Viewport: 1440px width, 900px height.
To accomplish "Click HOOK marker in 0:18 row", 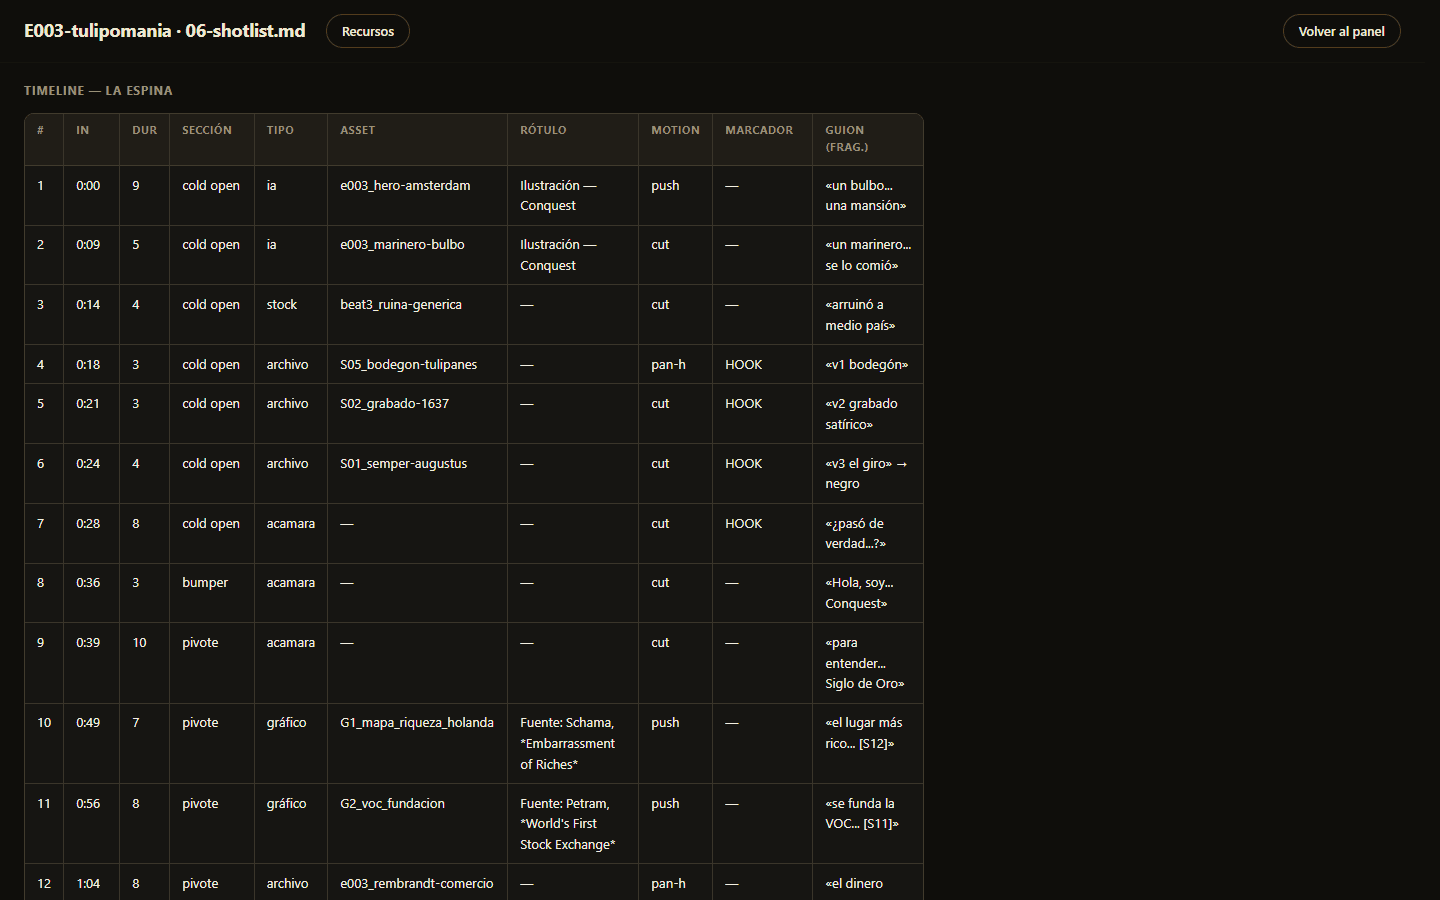I will pos(744,365).
